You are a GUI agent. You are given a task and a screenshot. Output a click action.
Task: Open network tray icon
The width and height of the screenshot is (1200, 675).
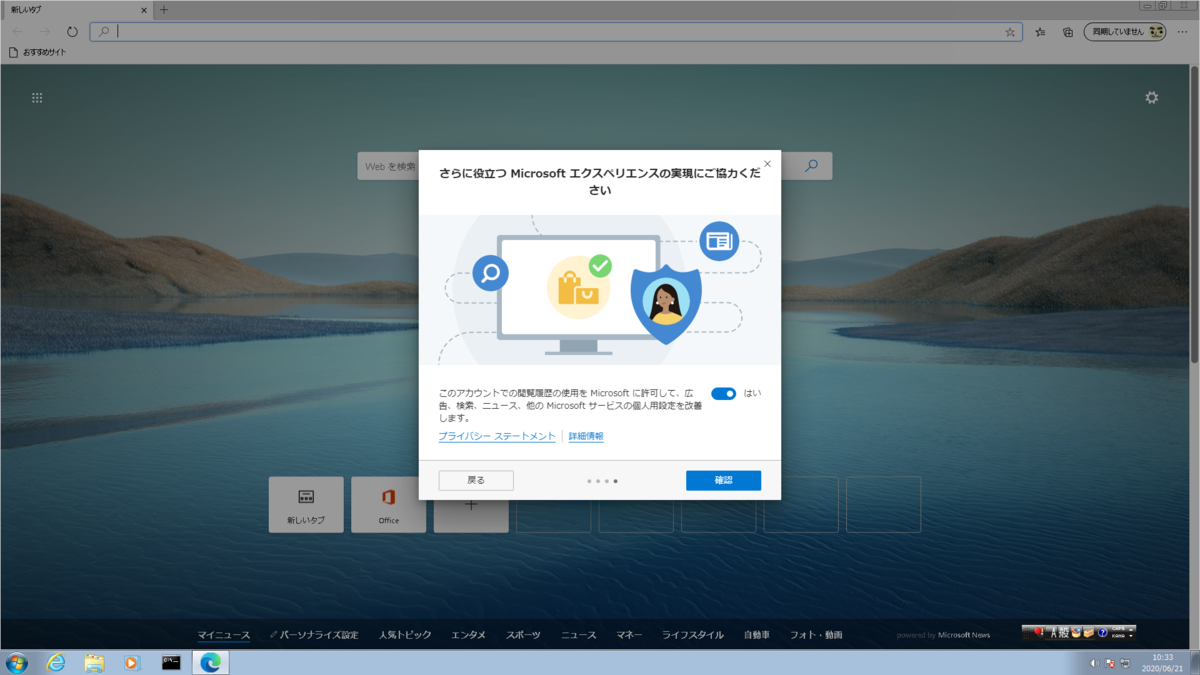tap(1125, 664)
